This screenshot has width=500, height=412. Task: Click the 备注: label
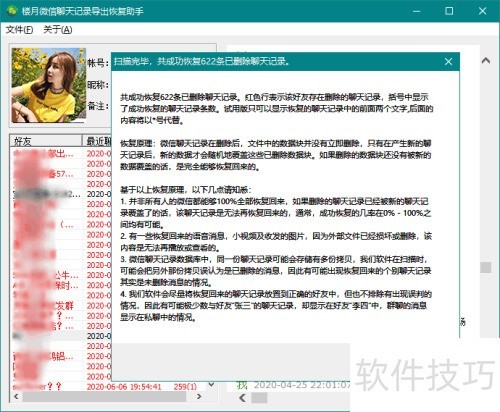[98, 106]
